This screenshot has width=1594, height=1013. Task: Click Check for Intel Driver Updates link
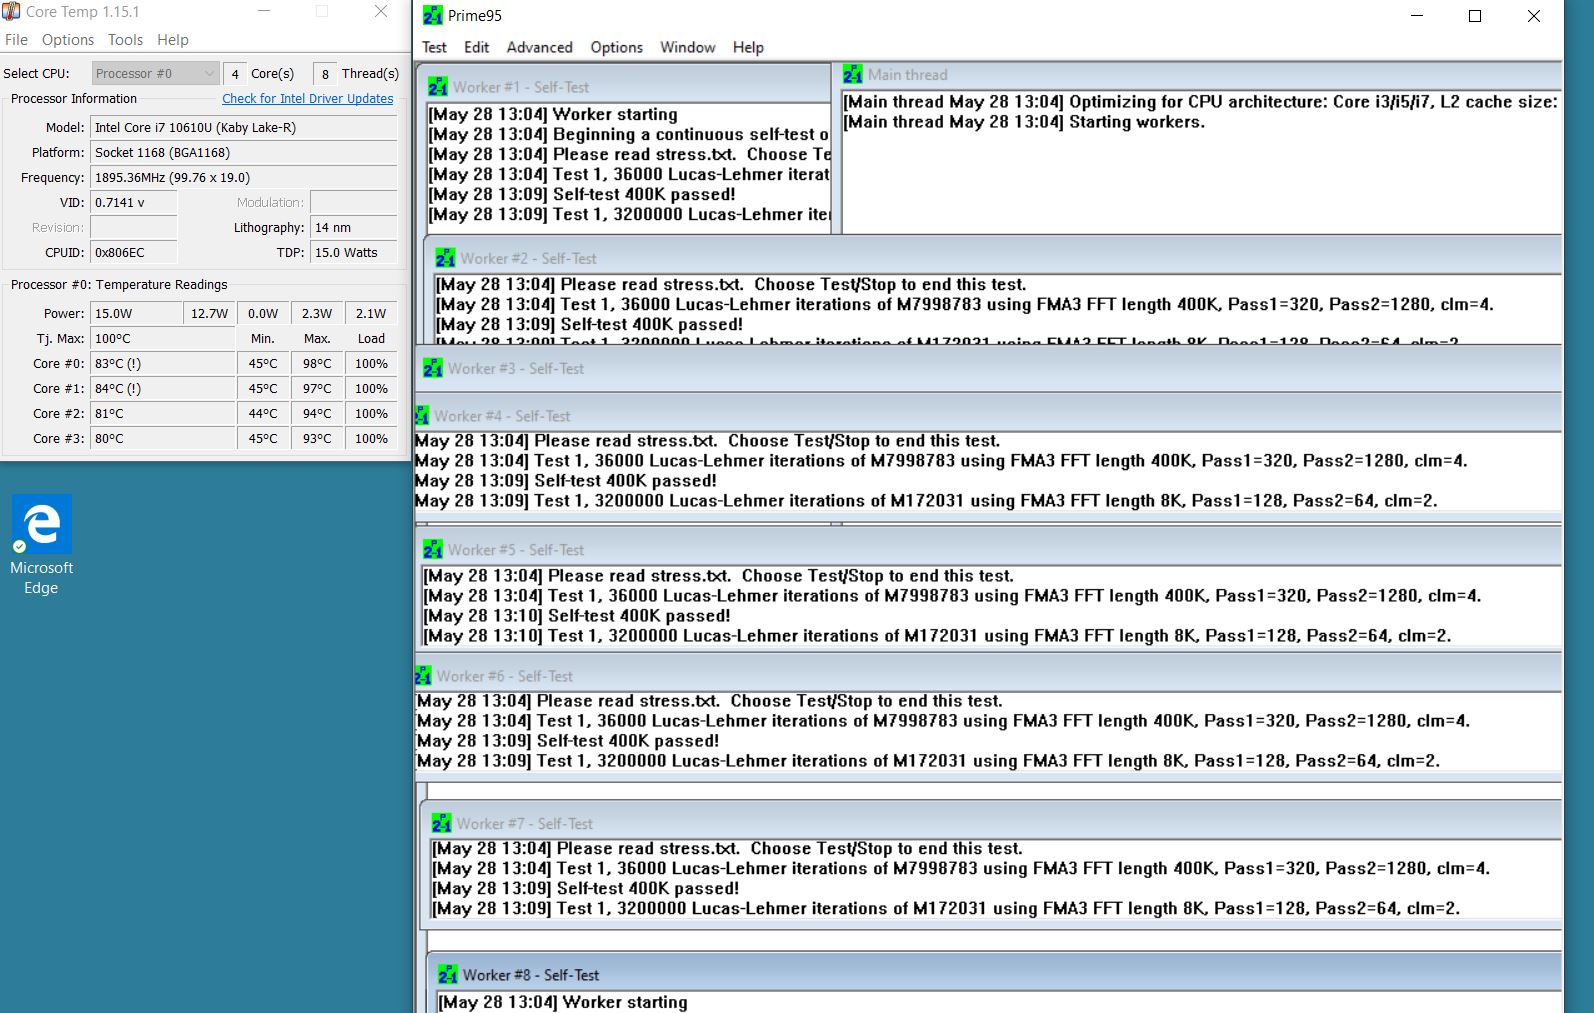pyautogui.click(x=308, y=99)
